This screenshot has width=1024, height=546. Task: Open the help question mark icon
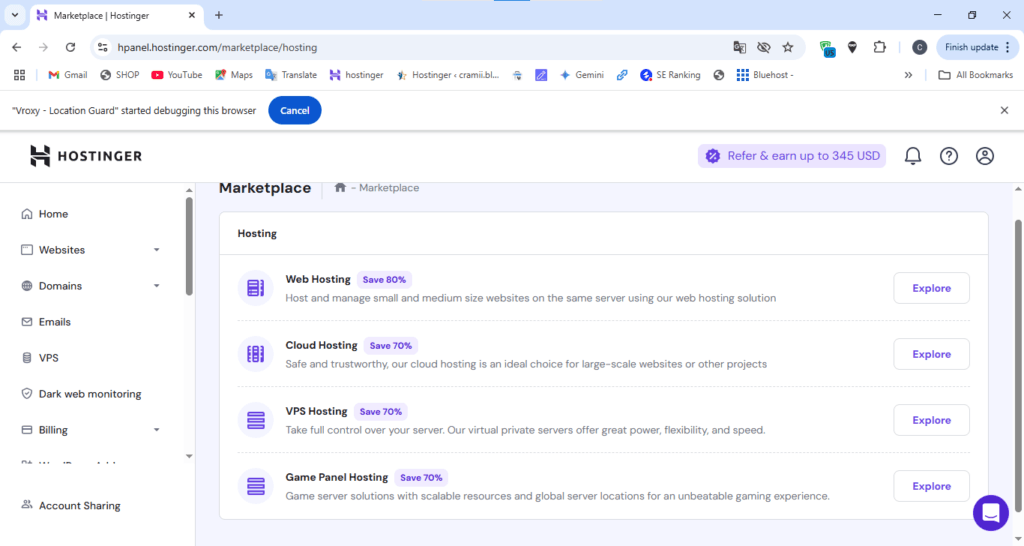948,156
